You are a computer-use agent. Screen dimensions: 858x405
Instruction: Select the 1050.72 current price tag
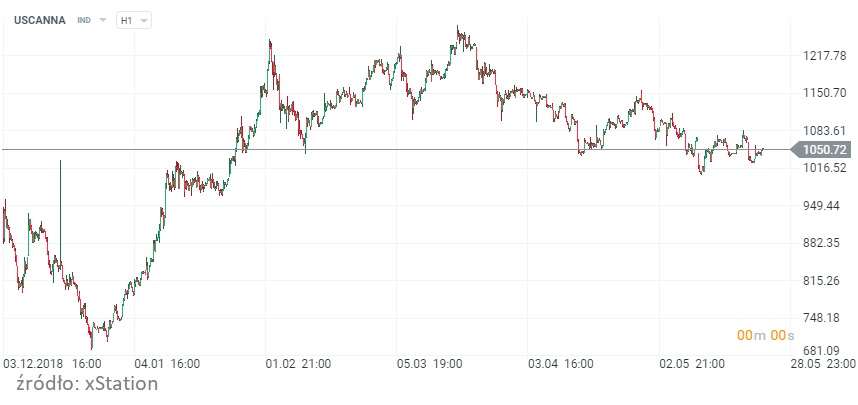(x=824, y=150)
